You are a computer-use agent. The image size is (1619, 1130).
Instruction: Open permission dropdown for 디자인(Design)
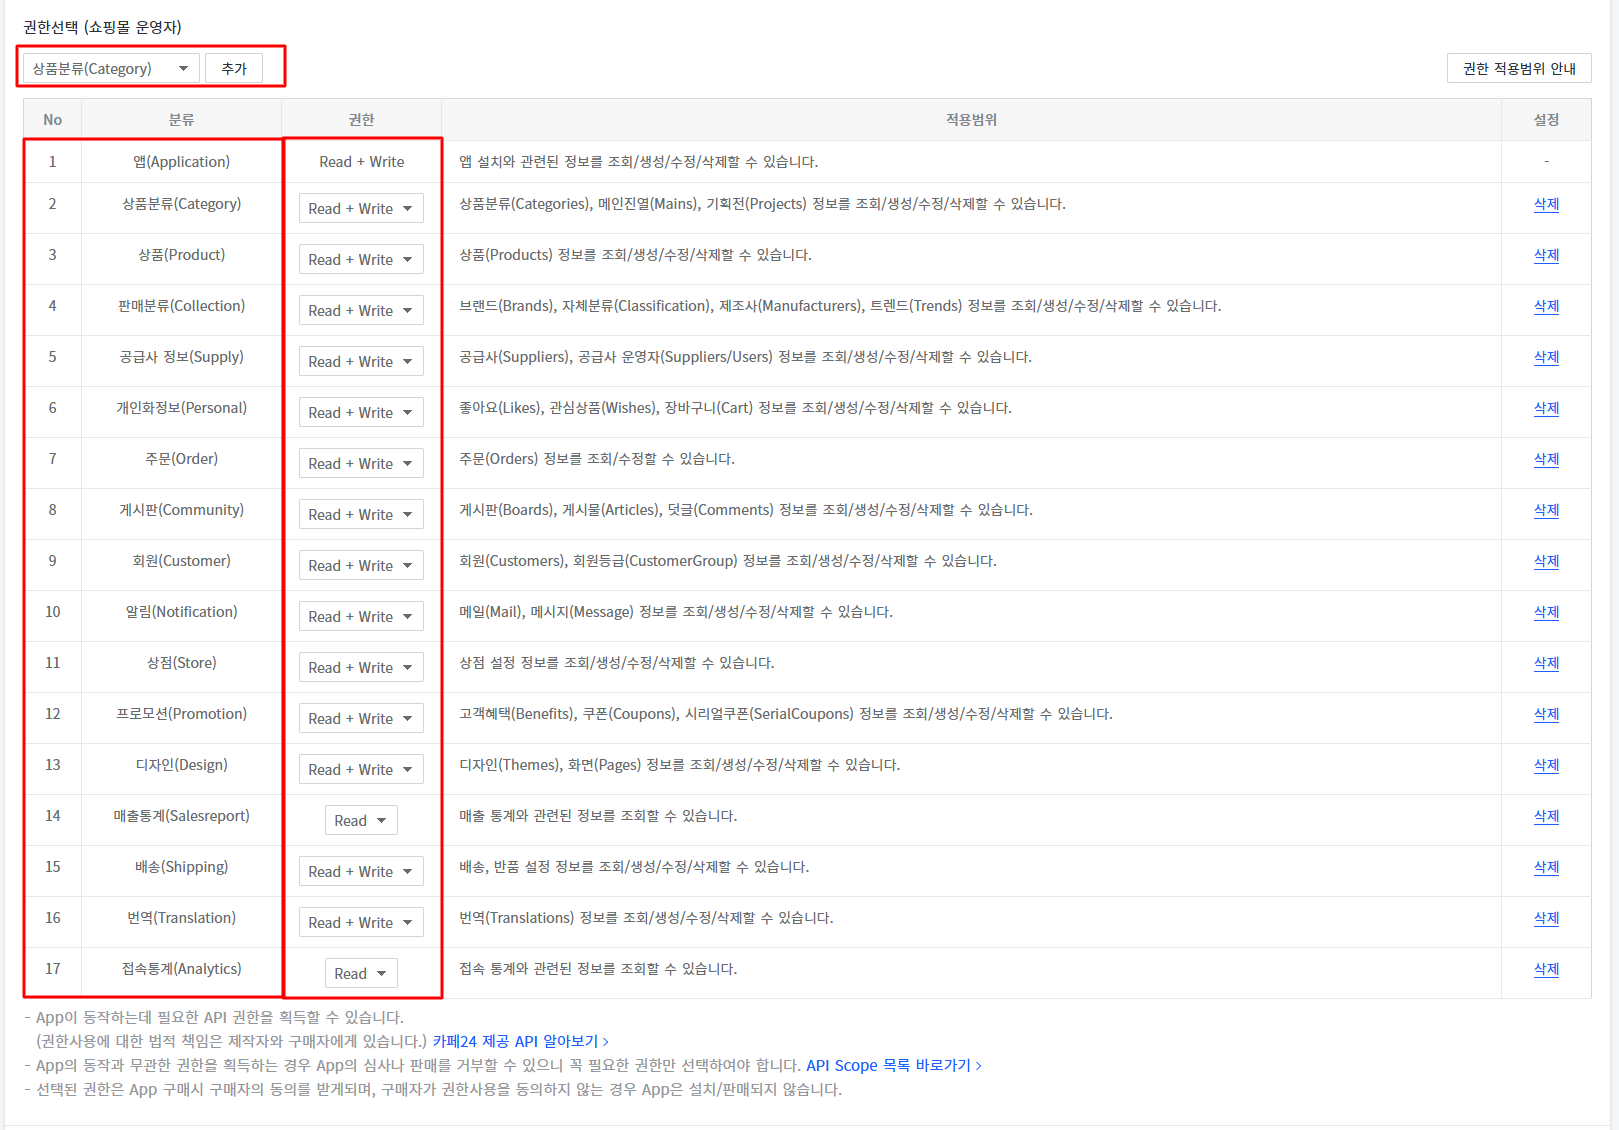tap(360, 770)
